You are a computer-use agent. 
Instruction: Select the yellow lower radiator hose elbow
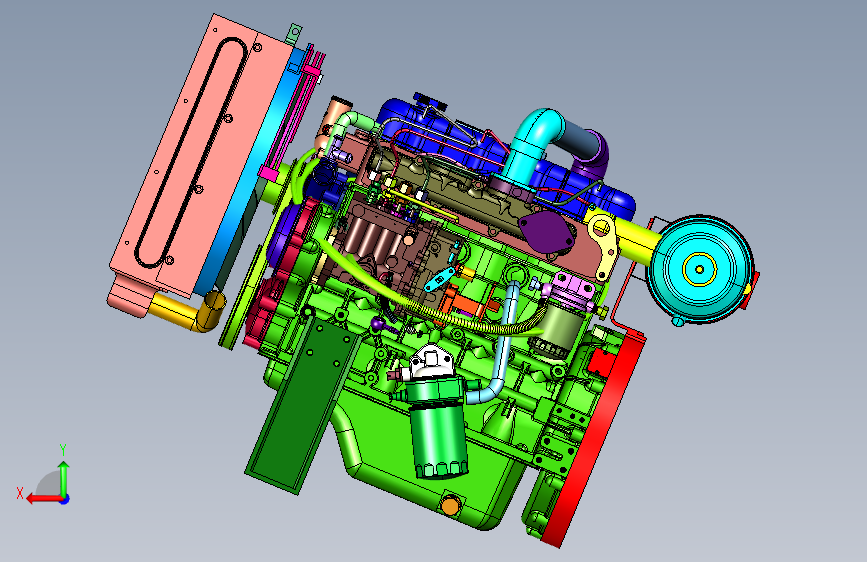pos(191,313)
